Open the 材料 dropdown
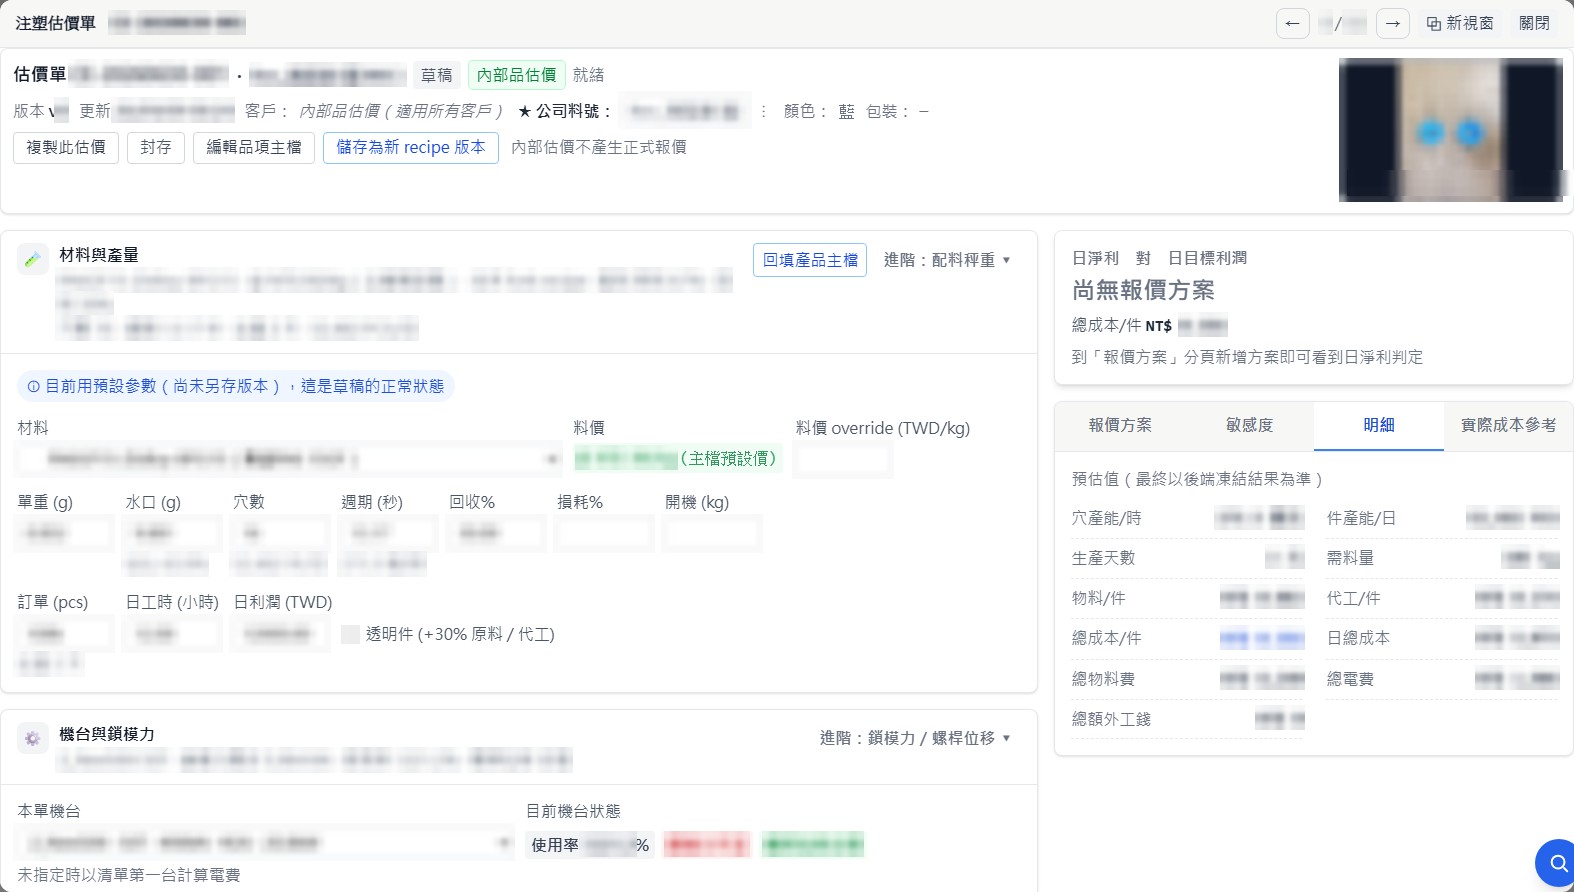The image size is (1574, 892). click(289, 459)
